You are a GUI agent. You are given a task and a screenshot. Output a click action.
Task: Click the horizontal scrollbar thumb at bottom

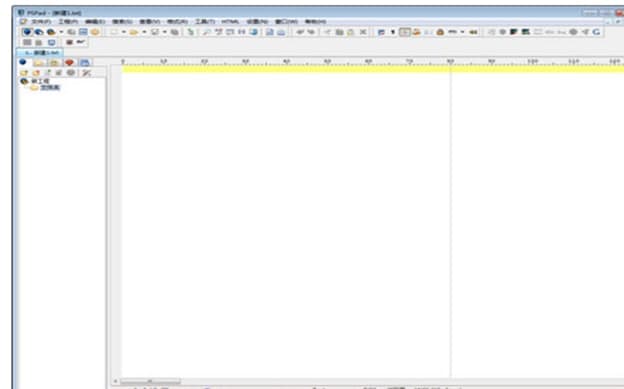click(150, 381)
